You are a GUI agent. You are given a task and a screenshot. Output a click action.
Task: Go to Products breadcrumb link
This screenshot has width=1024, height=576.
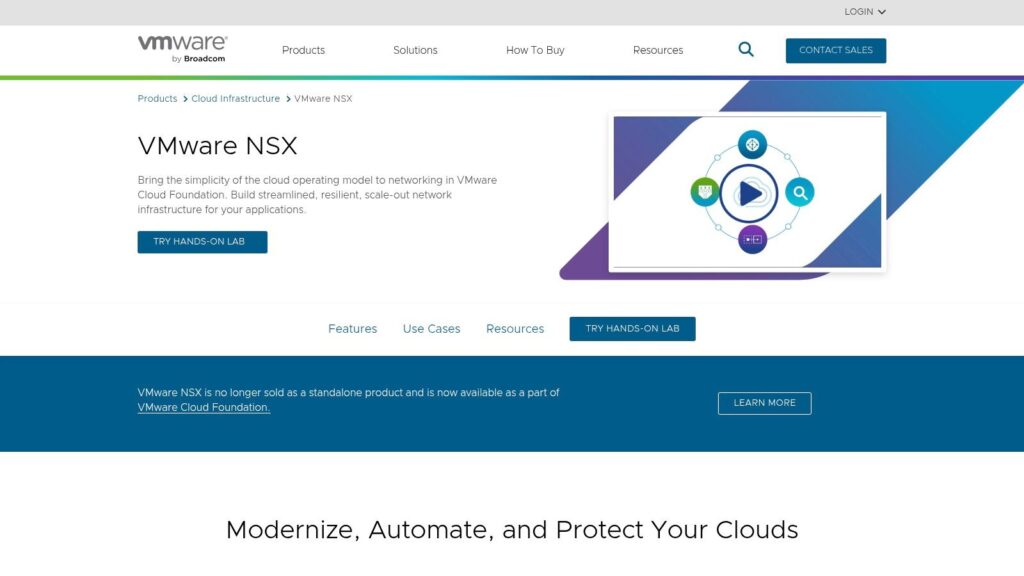157,99
